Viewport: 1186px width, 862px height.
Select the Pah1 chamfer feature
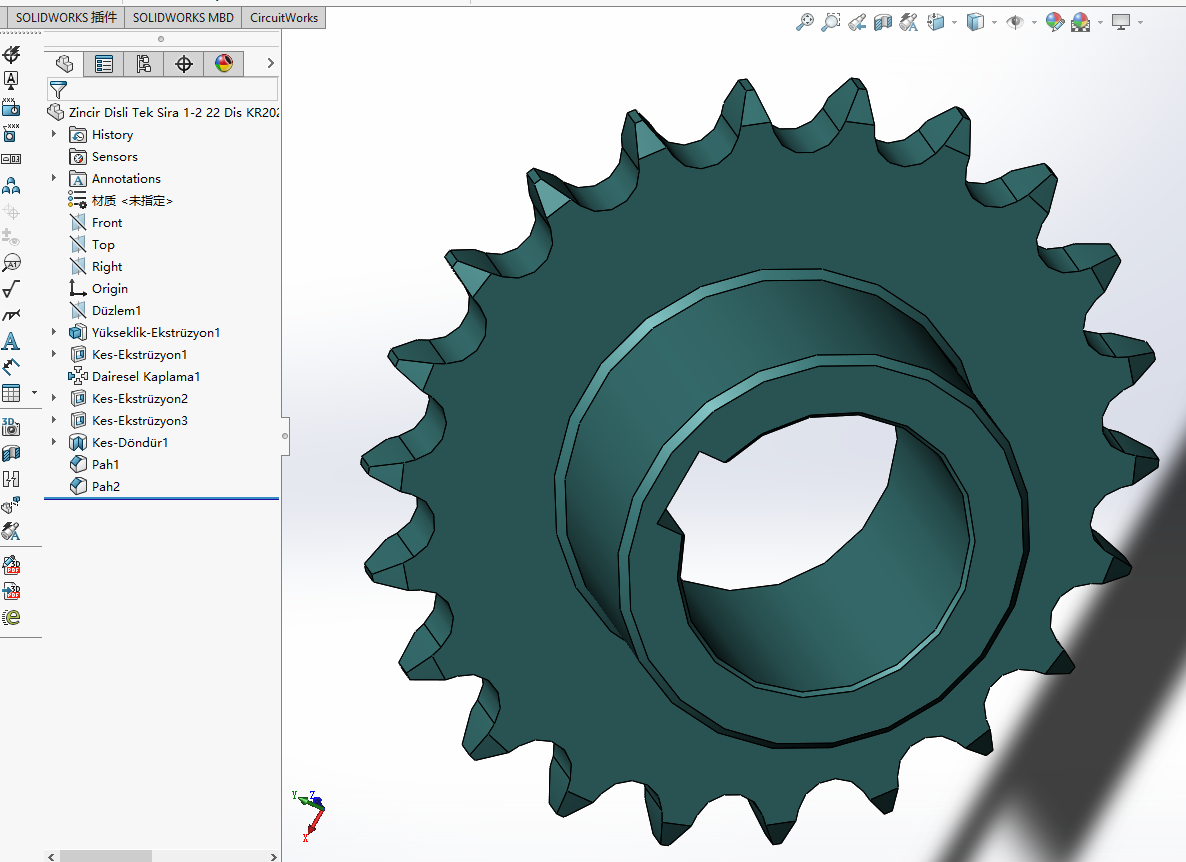(x=105, y=465)
